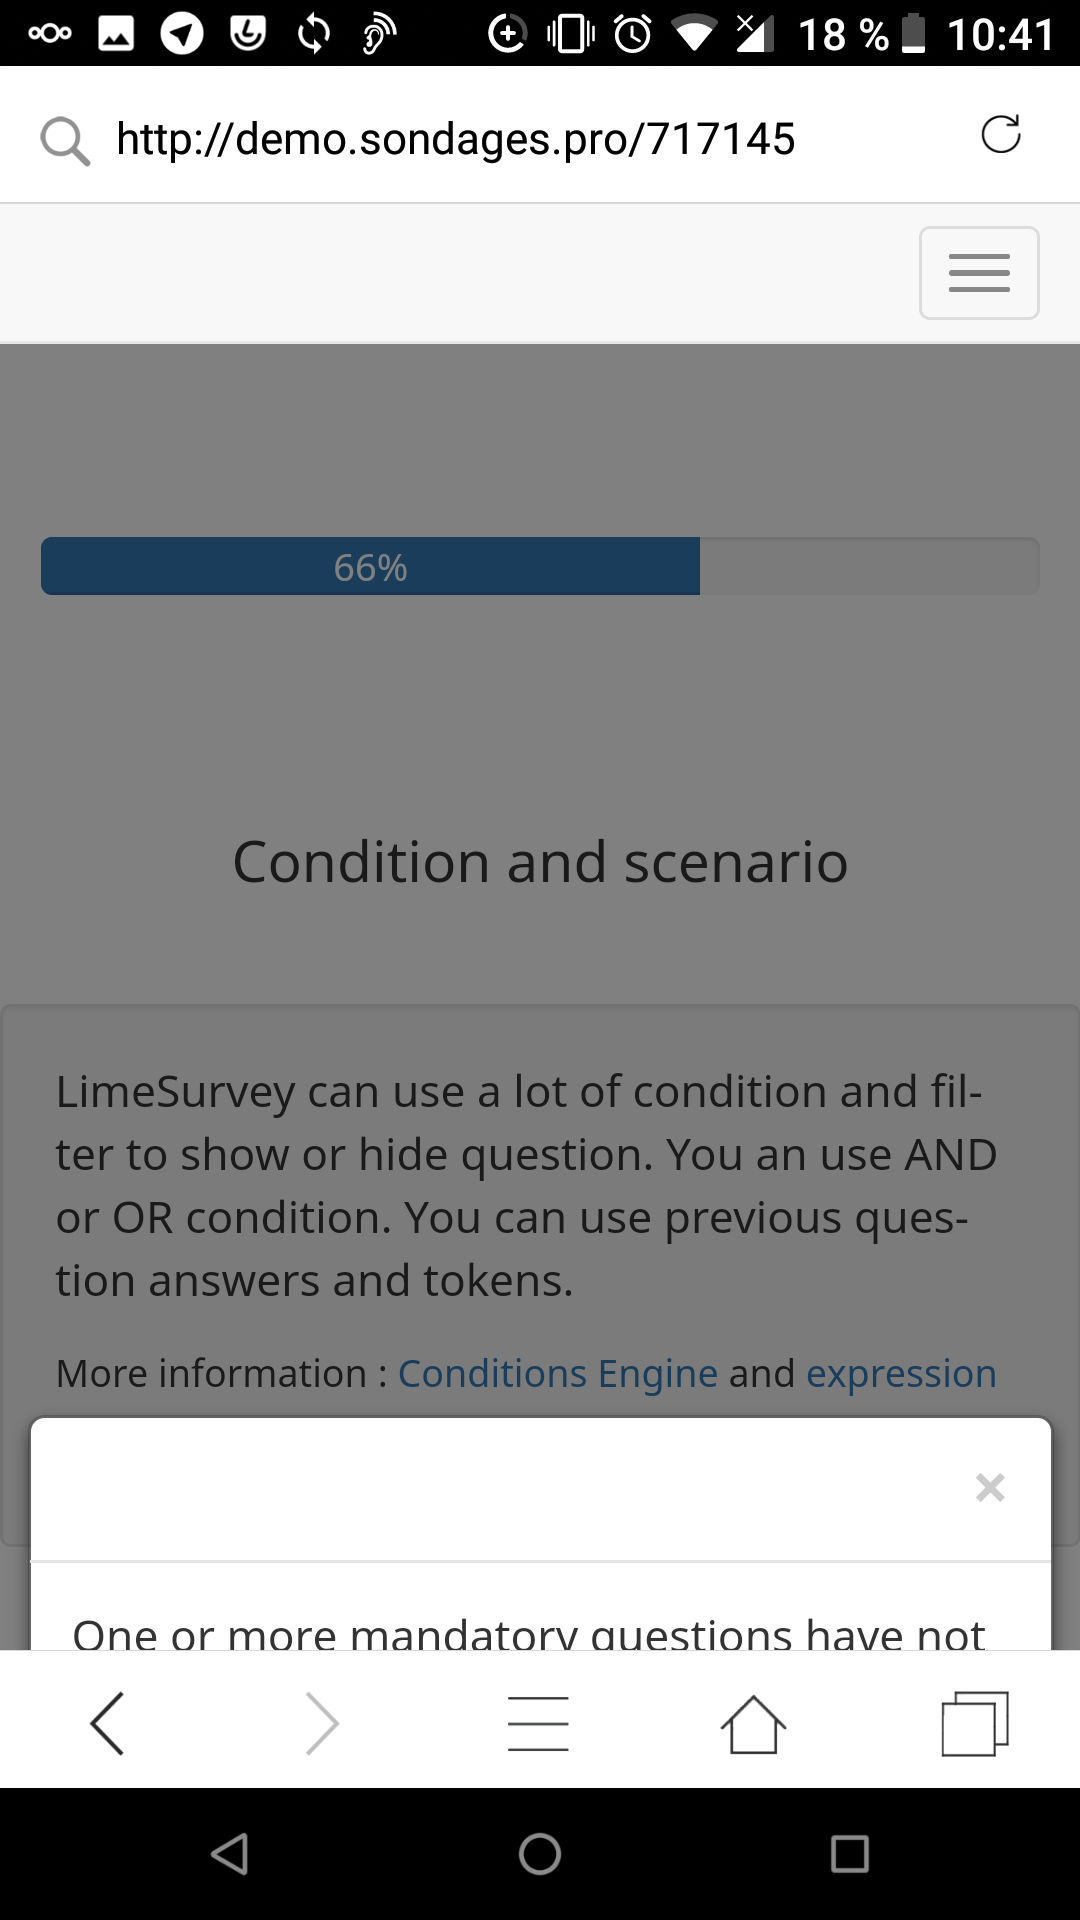
Task: Tap the search magnifier icon
Action: tap(64, 140)
